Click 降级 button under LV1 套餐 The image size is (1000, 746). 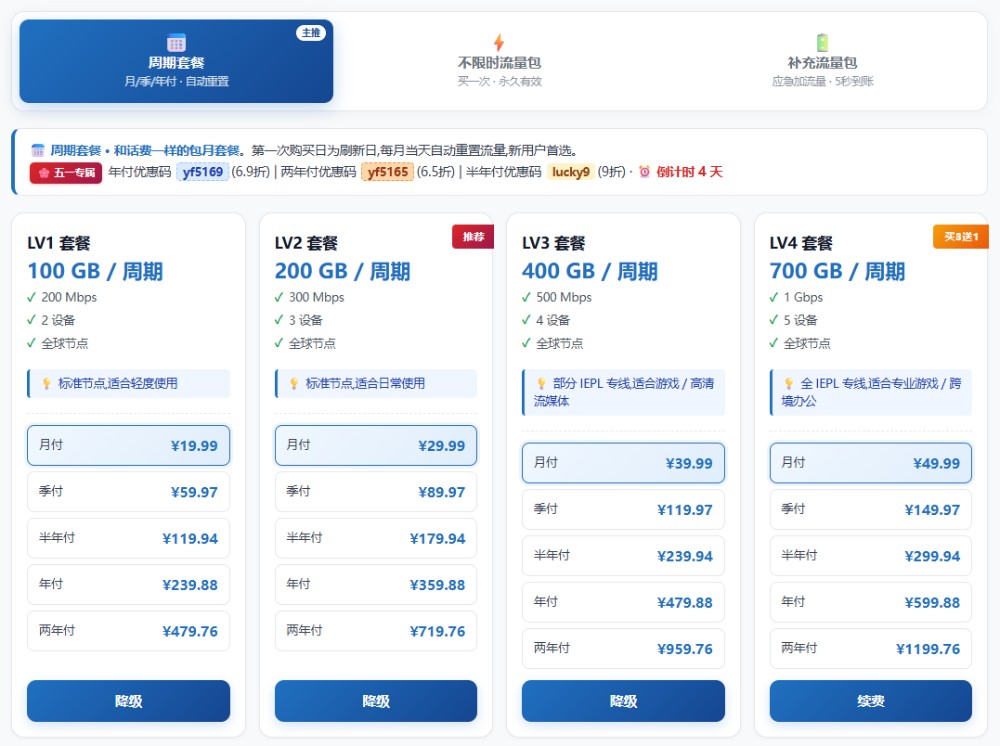pyautogui.click(x=128, y=701)
